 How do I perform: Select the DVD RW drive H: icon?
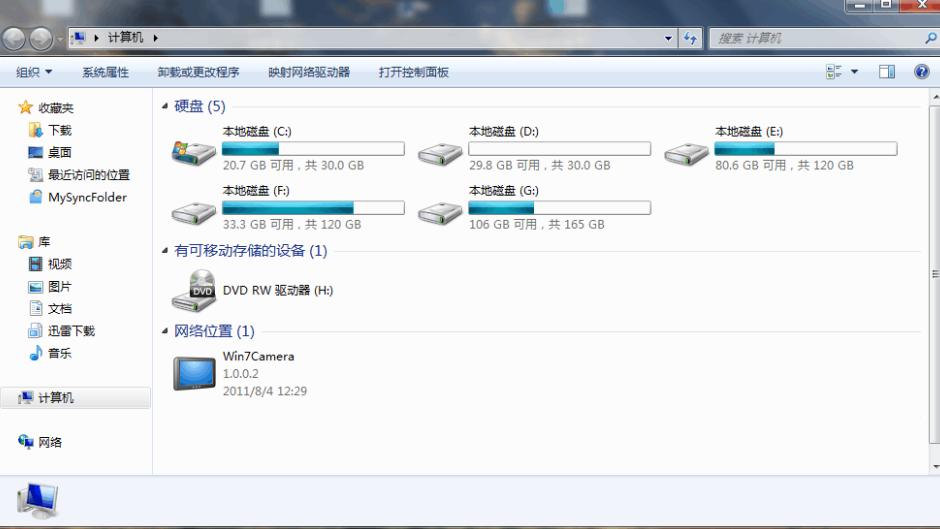194,290
